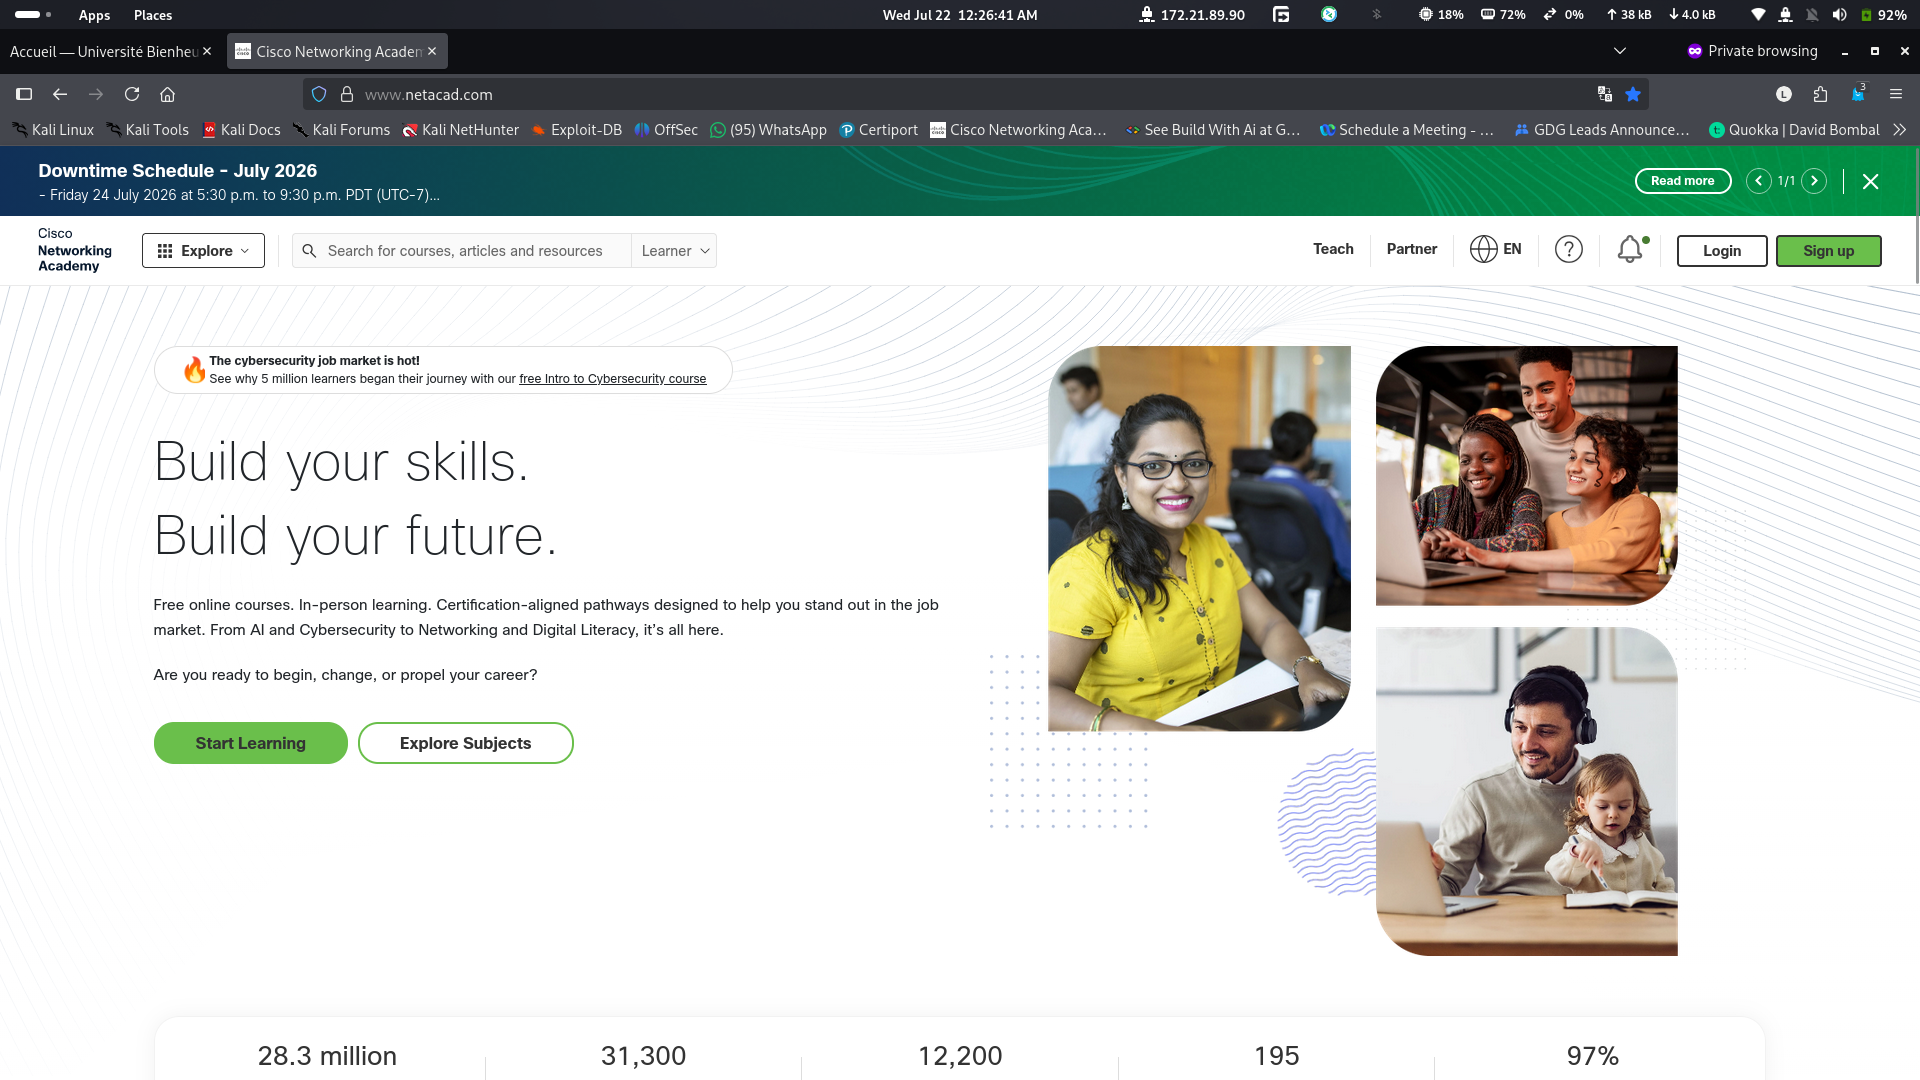
Task: Reload the page with the refresh icon
Action: click(131, 94)
